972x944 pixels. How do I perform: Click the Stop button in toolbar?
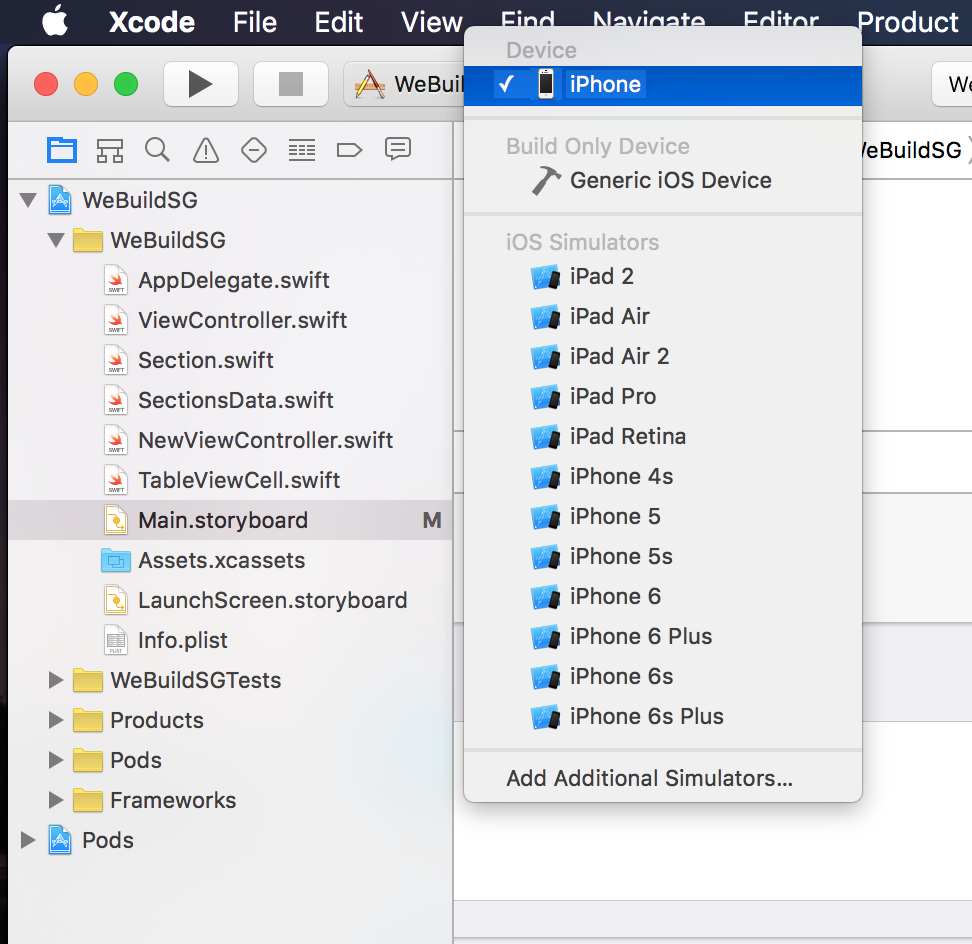[291, 84]
